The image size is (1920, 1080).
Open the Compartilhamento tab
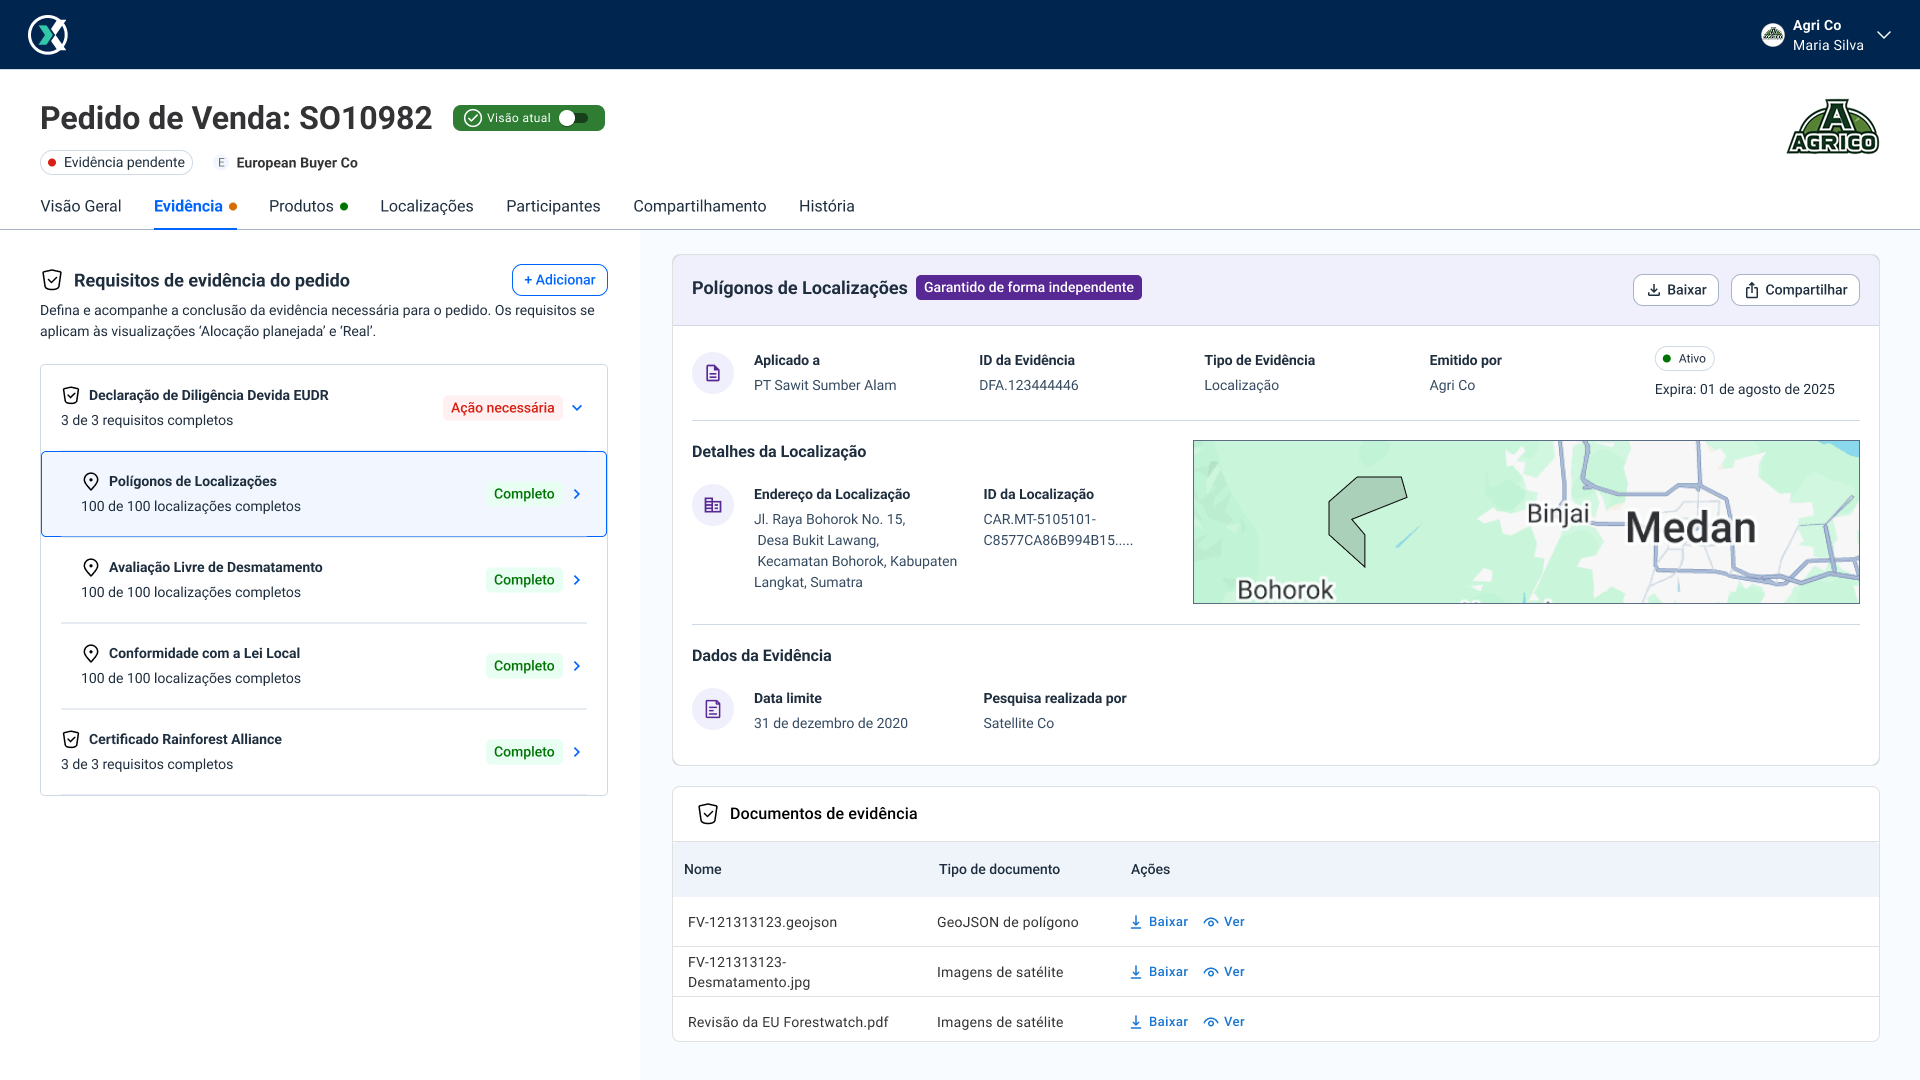click(699, 206)
